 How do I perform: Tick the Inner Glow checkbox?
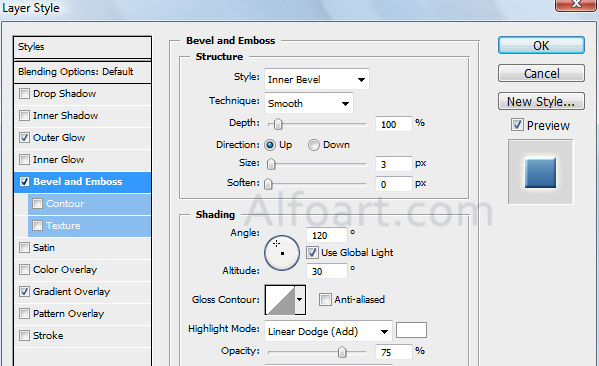click(x=24, y=159)
